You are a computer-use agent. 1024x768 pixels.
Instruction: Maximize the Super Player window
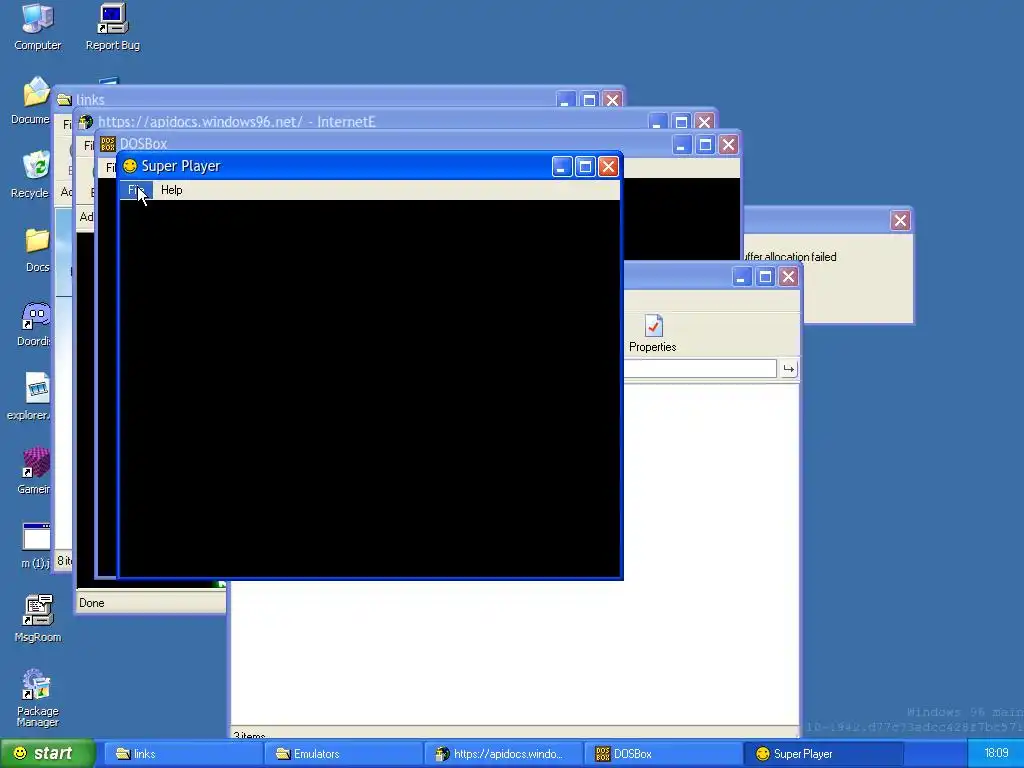click(585, 167)
